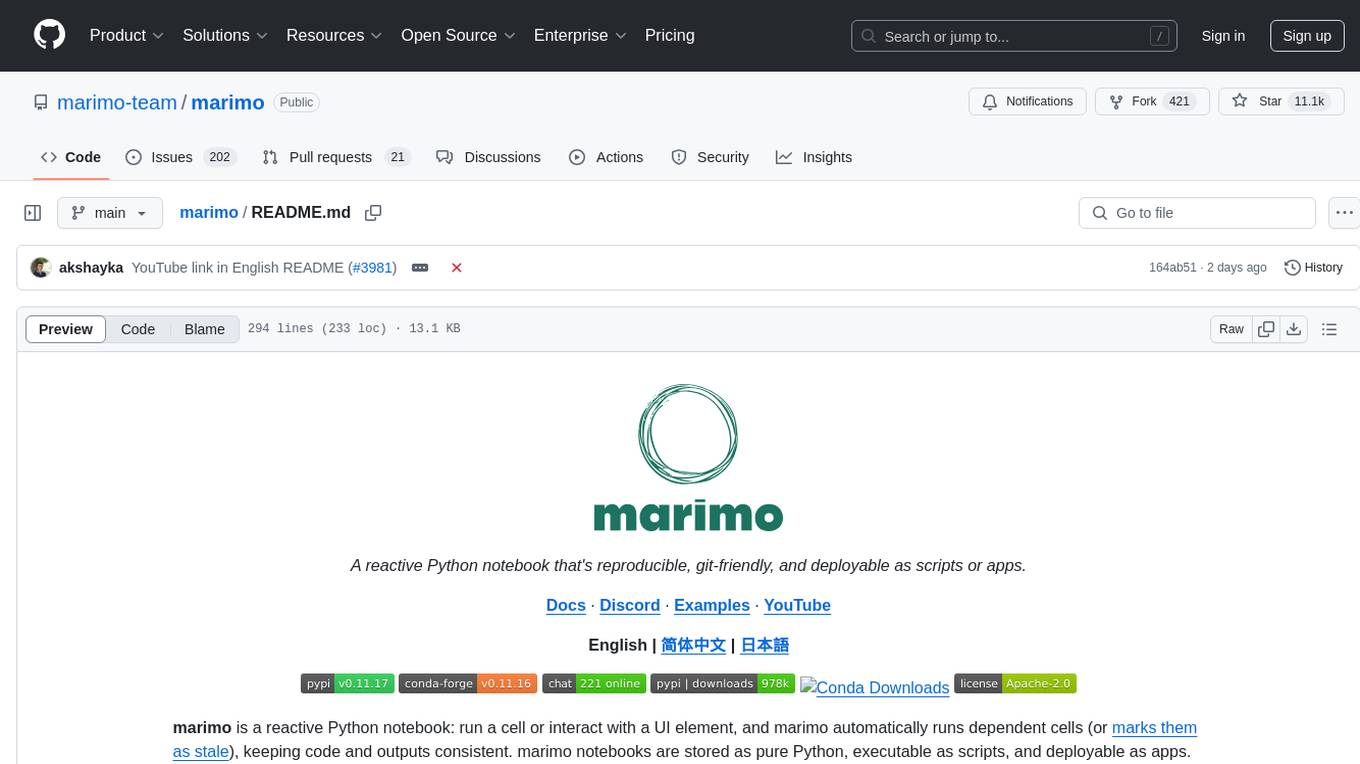View the Insights tab

(x=814, y=157)
